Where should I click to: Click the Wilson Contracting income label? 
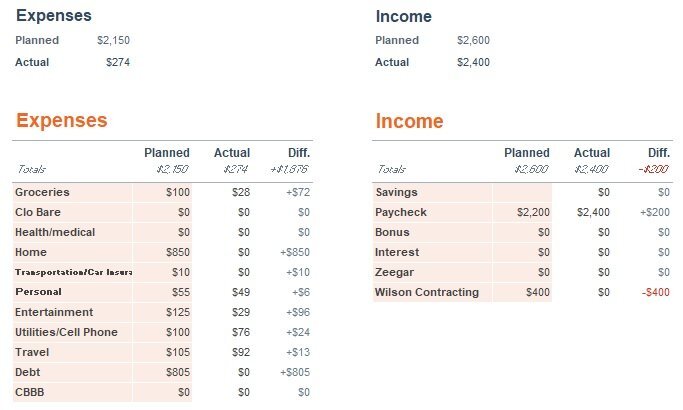(x=427, y=292)
